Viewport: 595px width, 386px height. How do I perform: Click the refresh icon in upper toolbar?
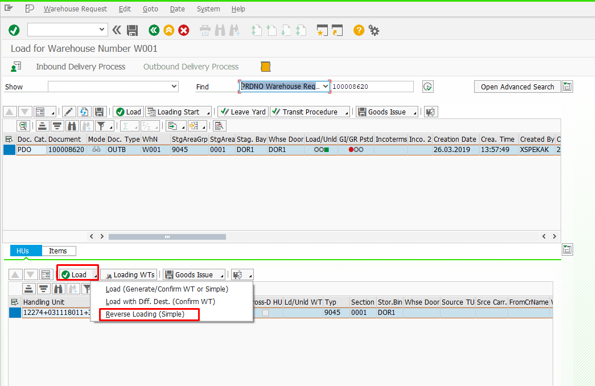pyautogui.click(x=84, y=112)
